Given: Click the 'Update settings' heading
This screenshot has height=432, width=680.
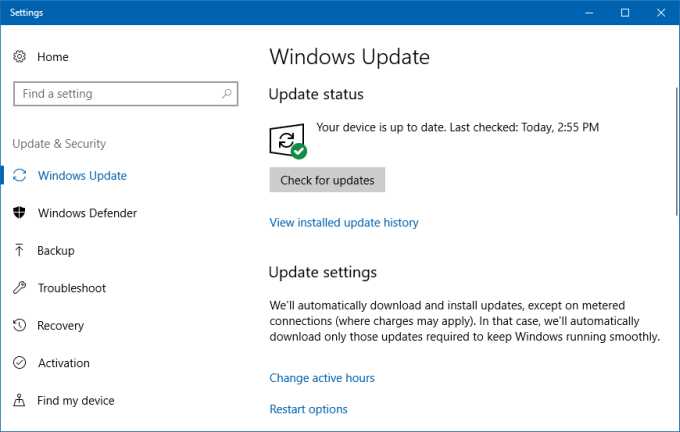Looking at the screenshot, I should pos(323,272).
